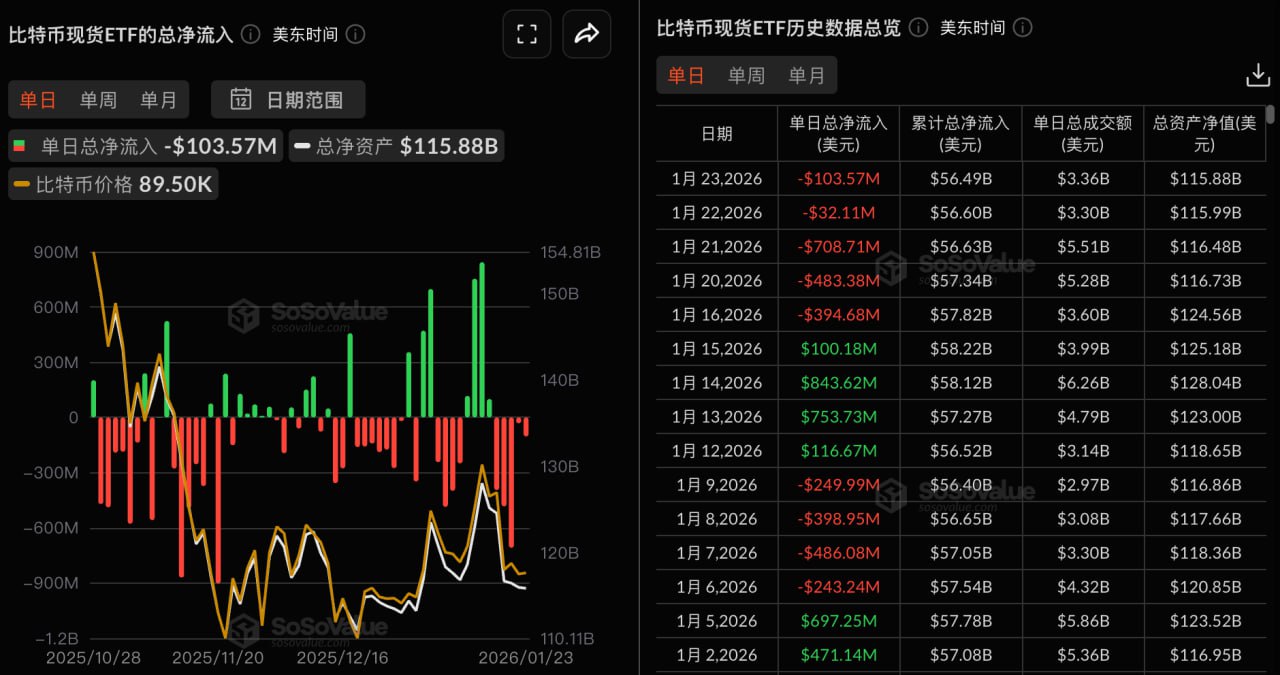
Task: Click the 累计总净流入 column header
Action: [x=960, y=132]
